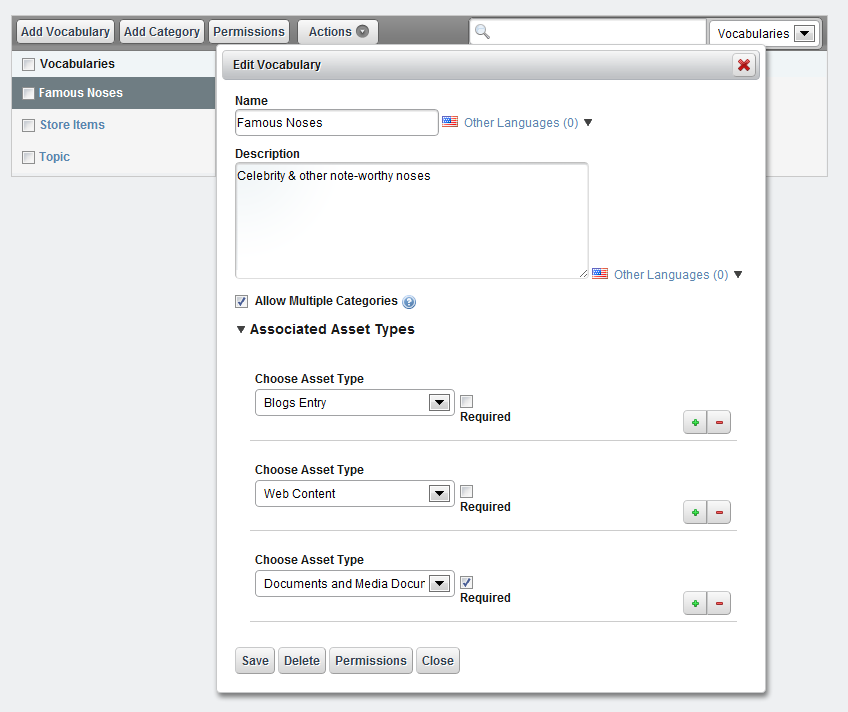This screenshot has width=848, height=712.
Task: Click the Add Category button
Action: coord(162,32)
